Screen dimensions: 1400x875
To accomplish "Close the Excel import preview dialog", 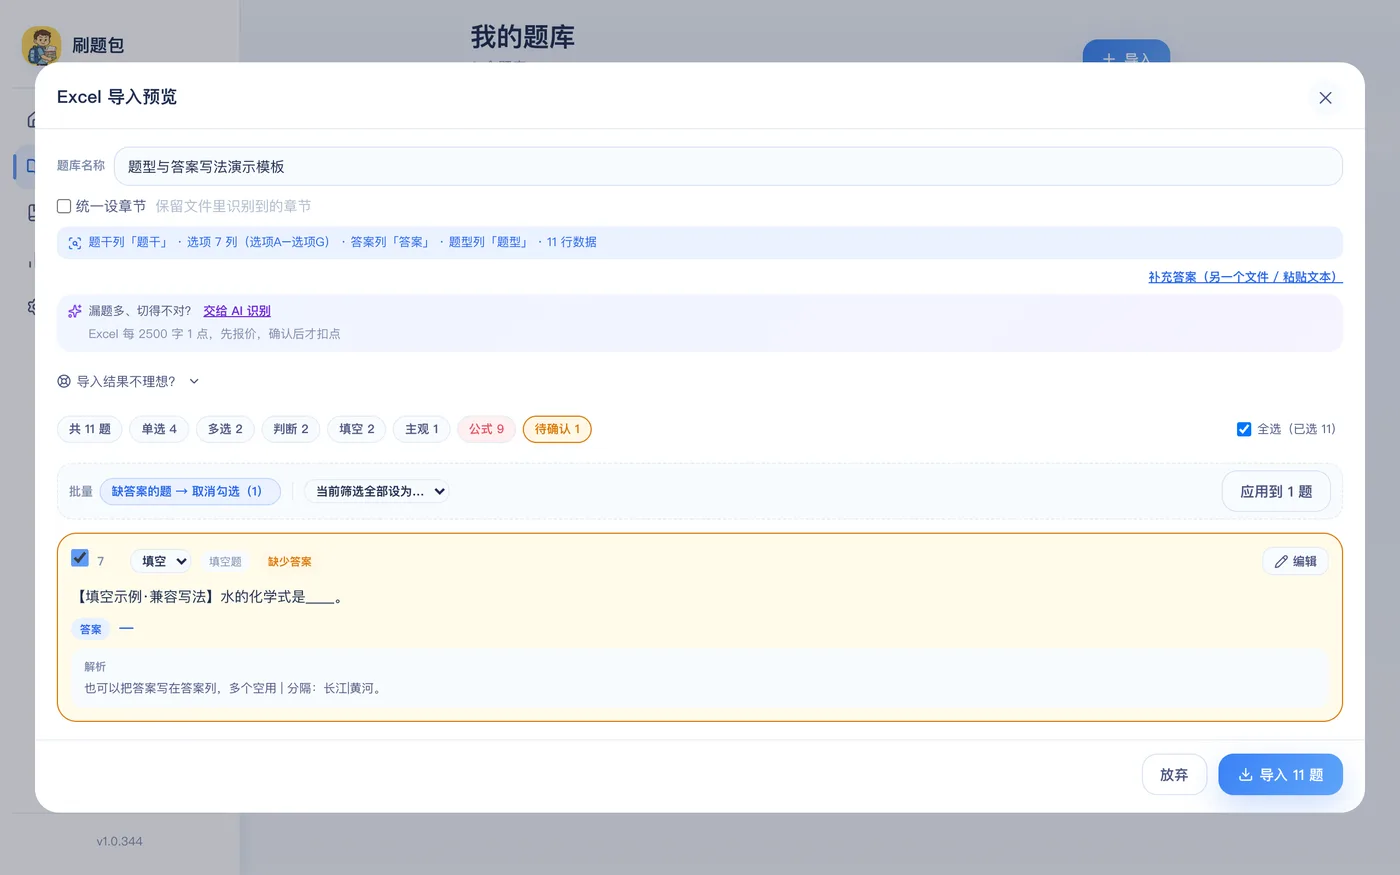I will pos(1325,98).
